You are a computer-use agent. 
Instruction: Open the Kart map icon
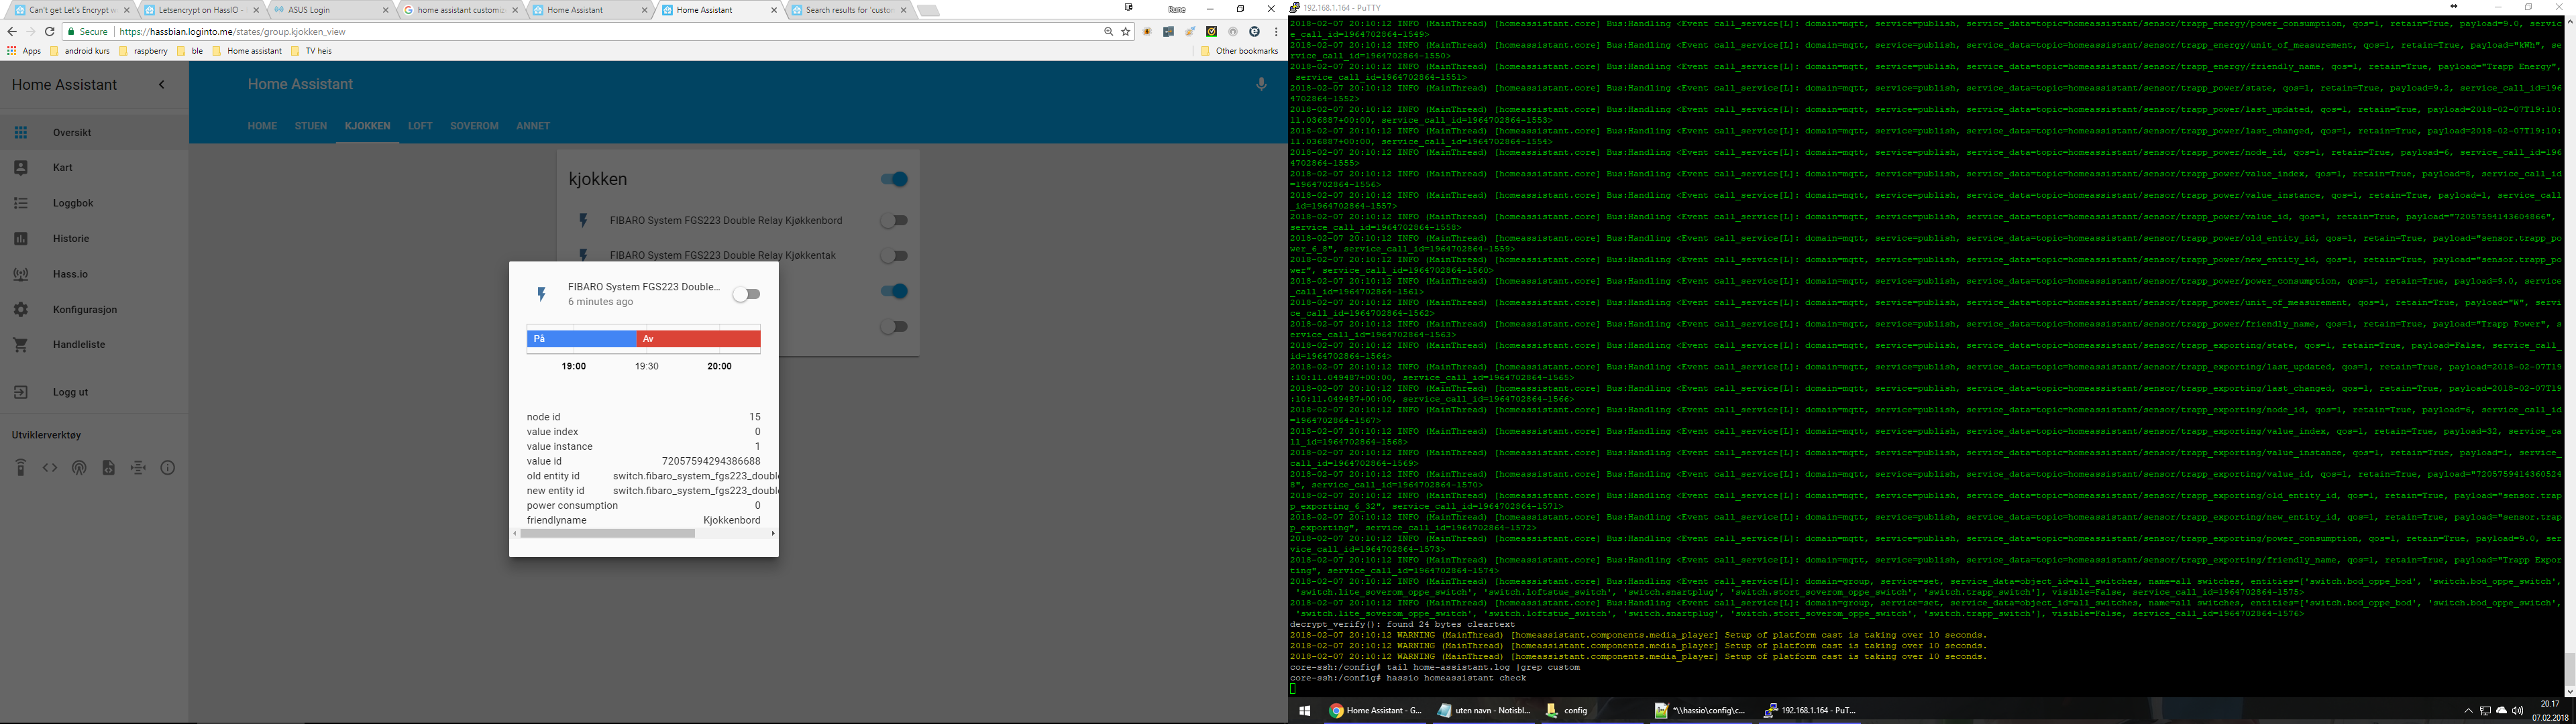pos(21,168)
